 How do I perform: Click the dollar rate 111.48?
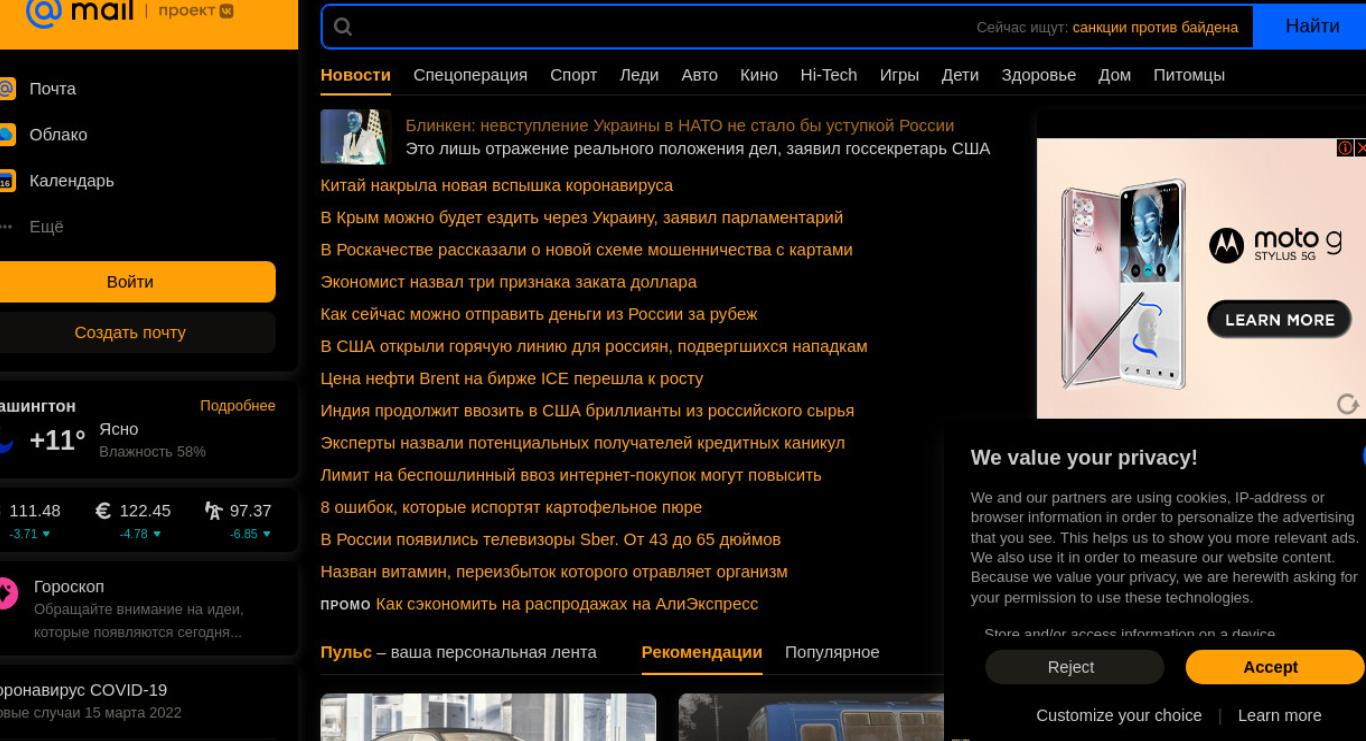tap(34, 511)
